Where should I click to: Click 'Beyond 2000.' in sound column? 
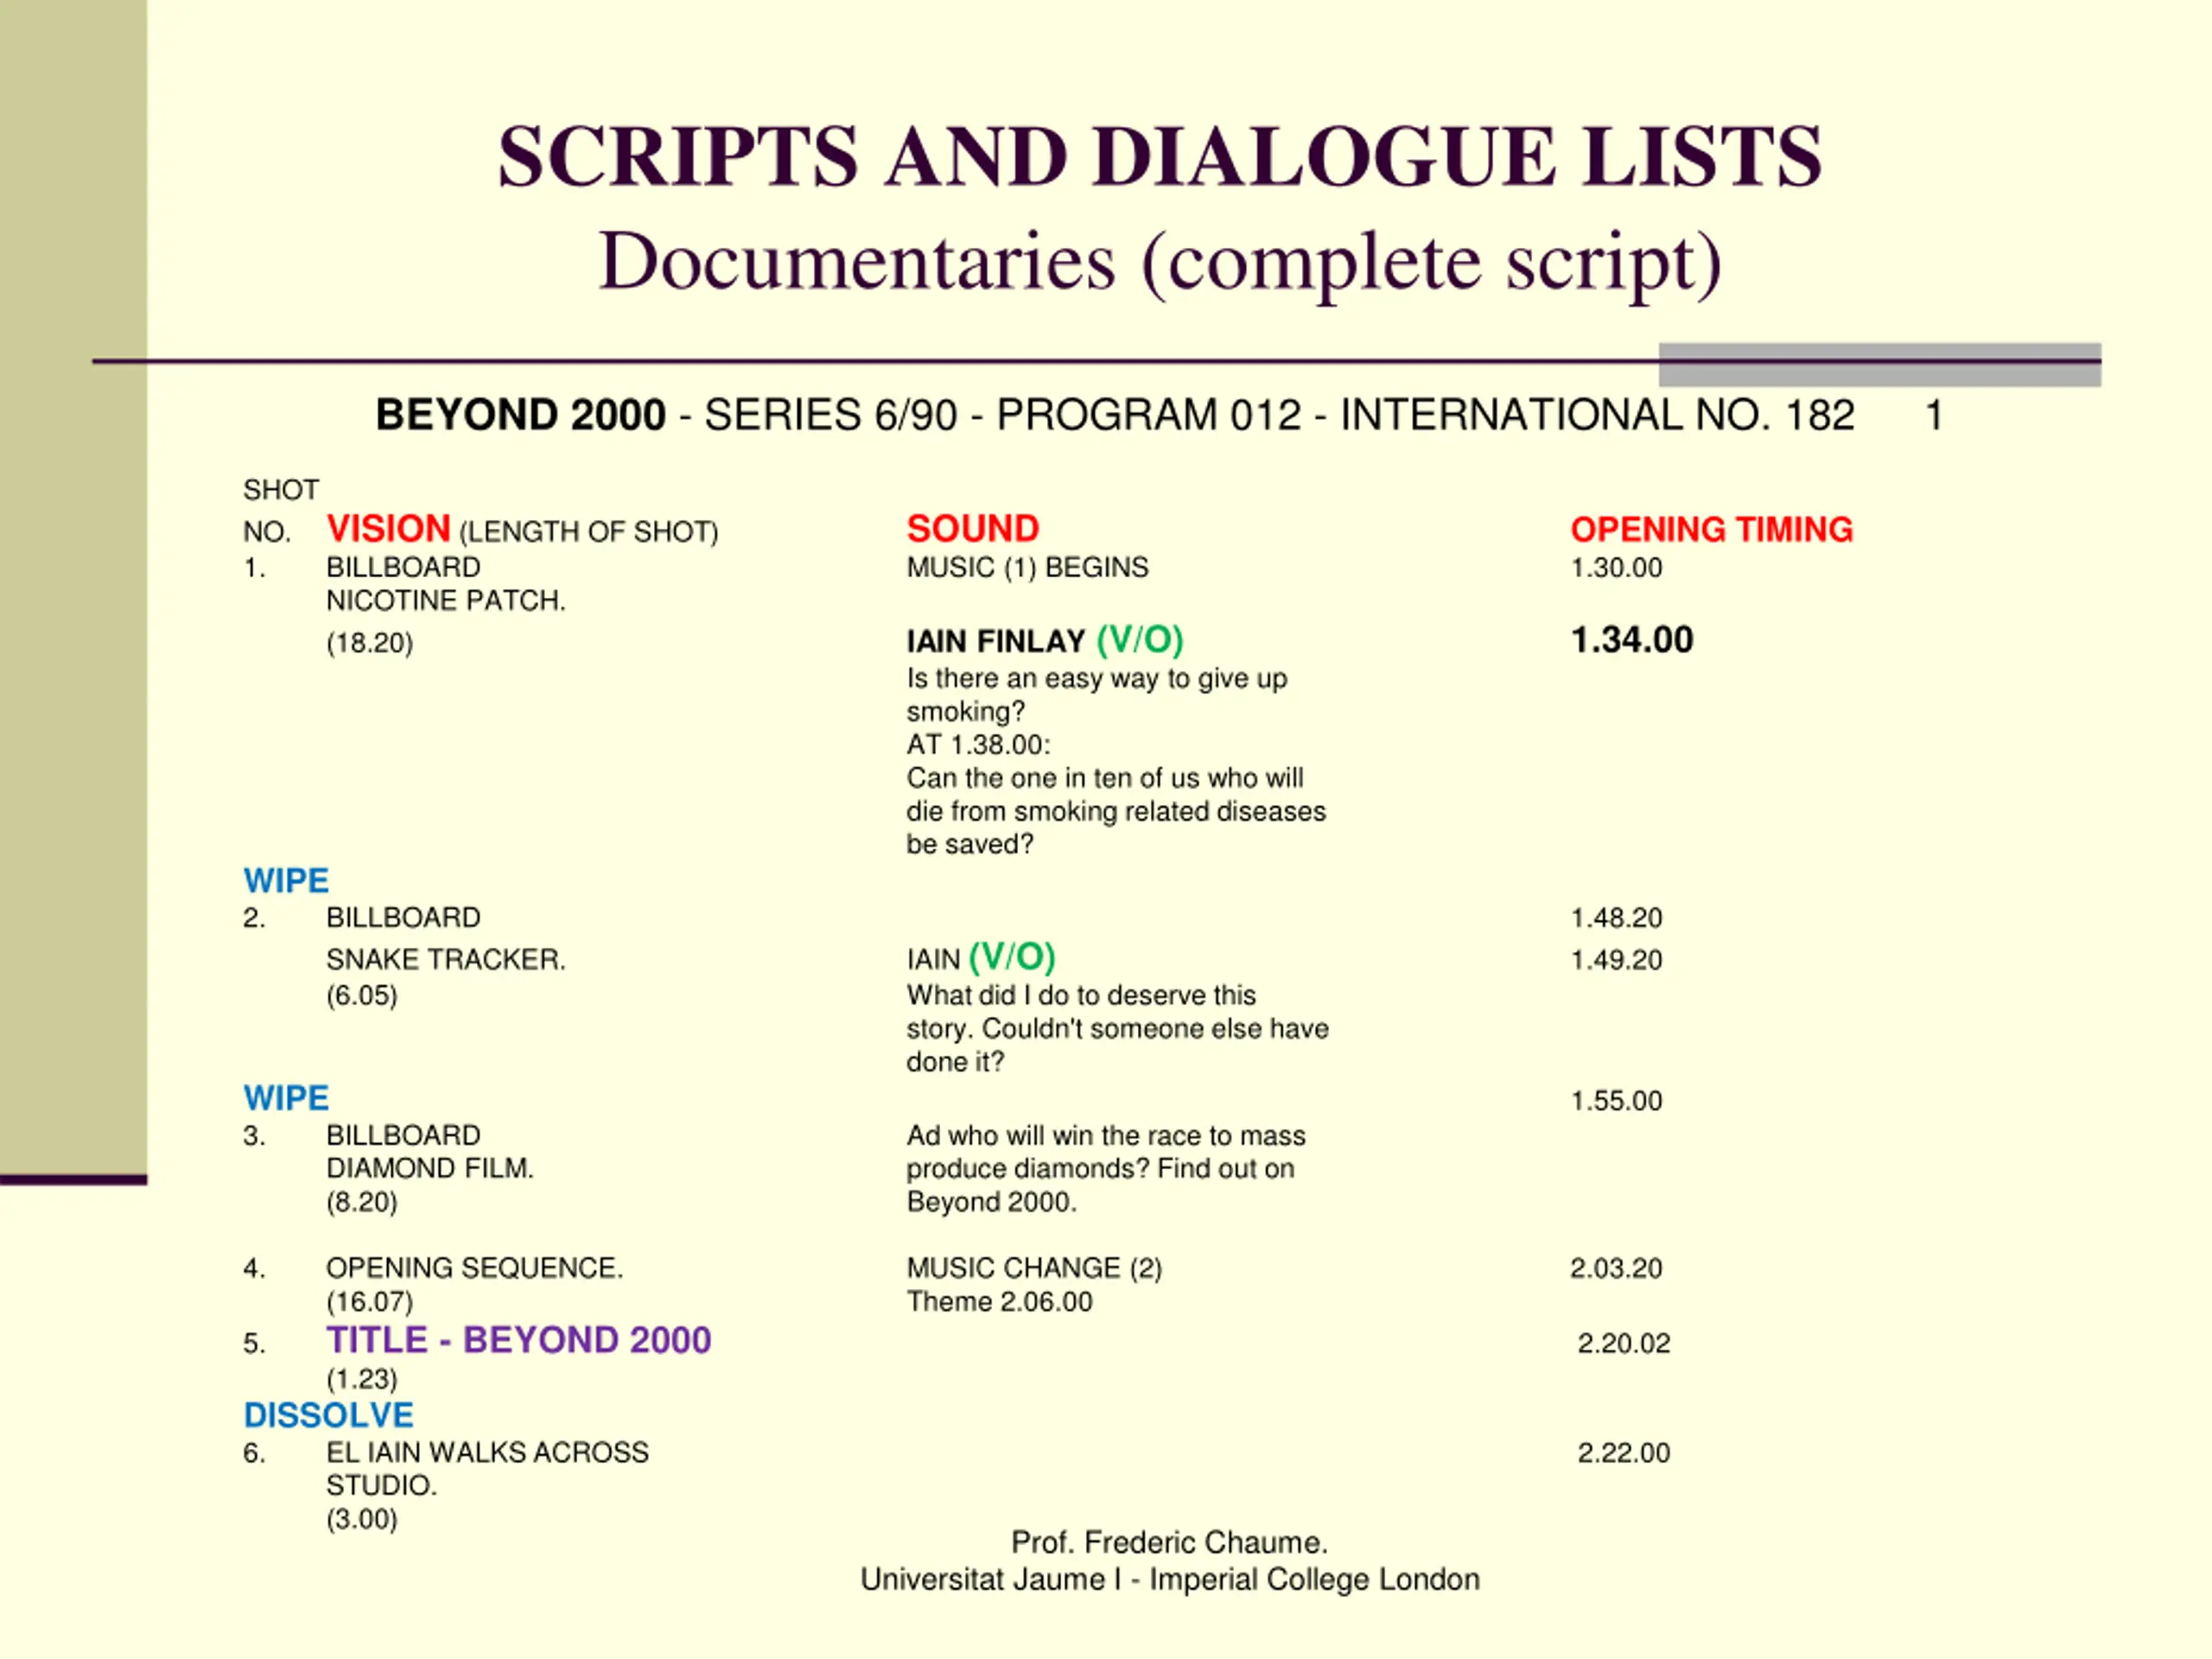coord(992,1202)
